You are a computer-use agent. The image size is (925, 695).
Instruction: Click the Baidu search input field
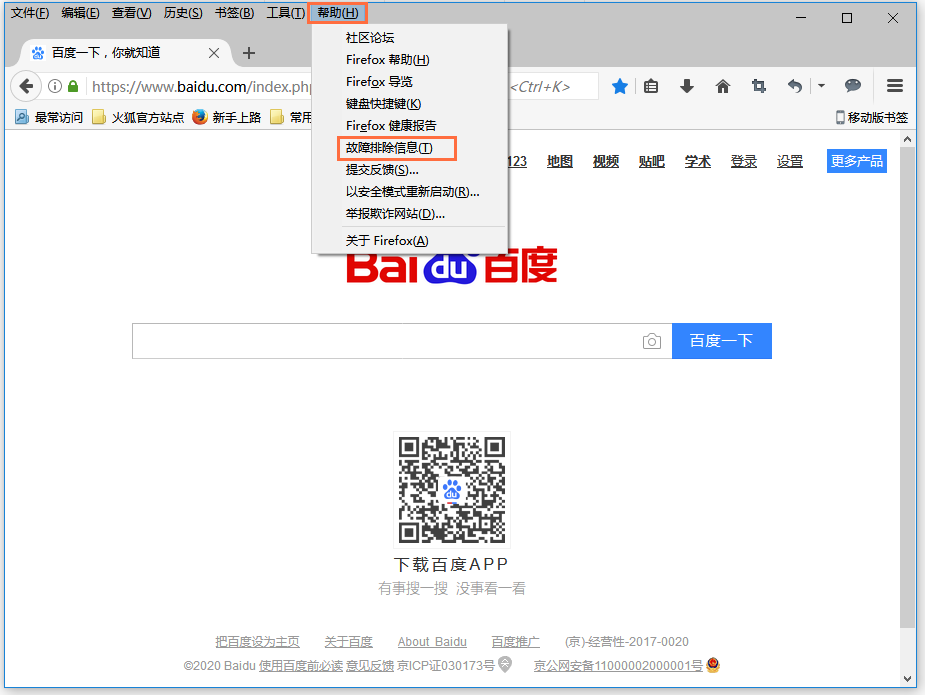(385, 341)
